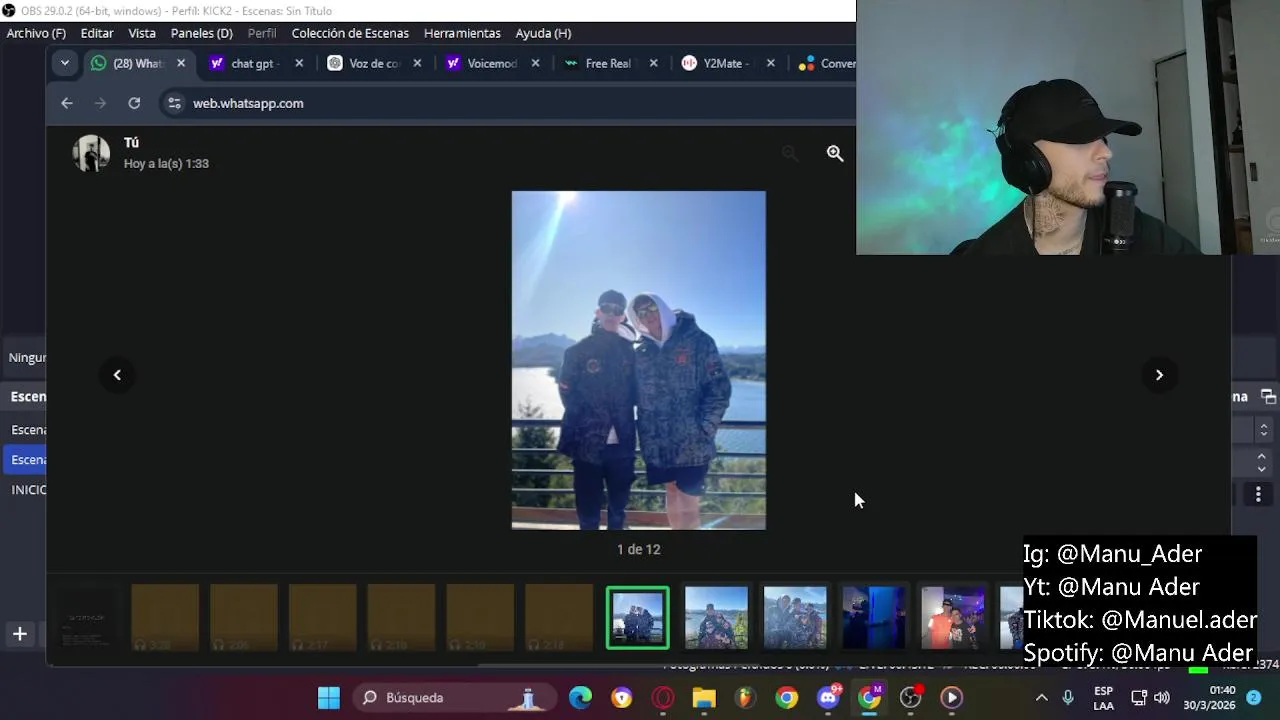Click the main enlarged couple photo

[639, 360]
